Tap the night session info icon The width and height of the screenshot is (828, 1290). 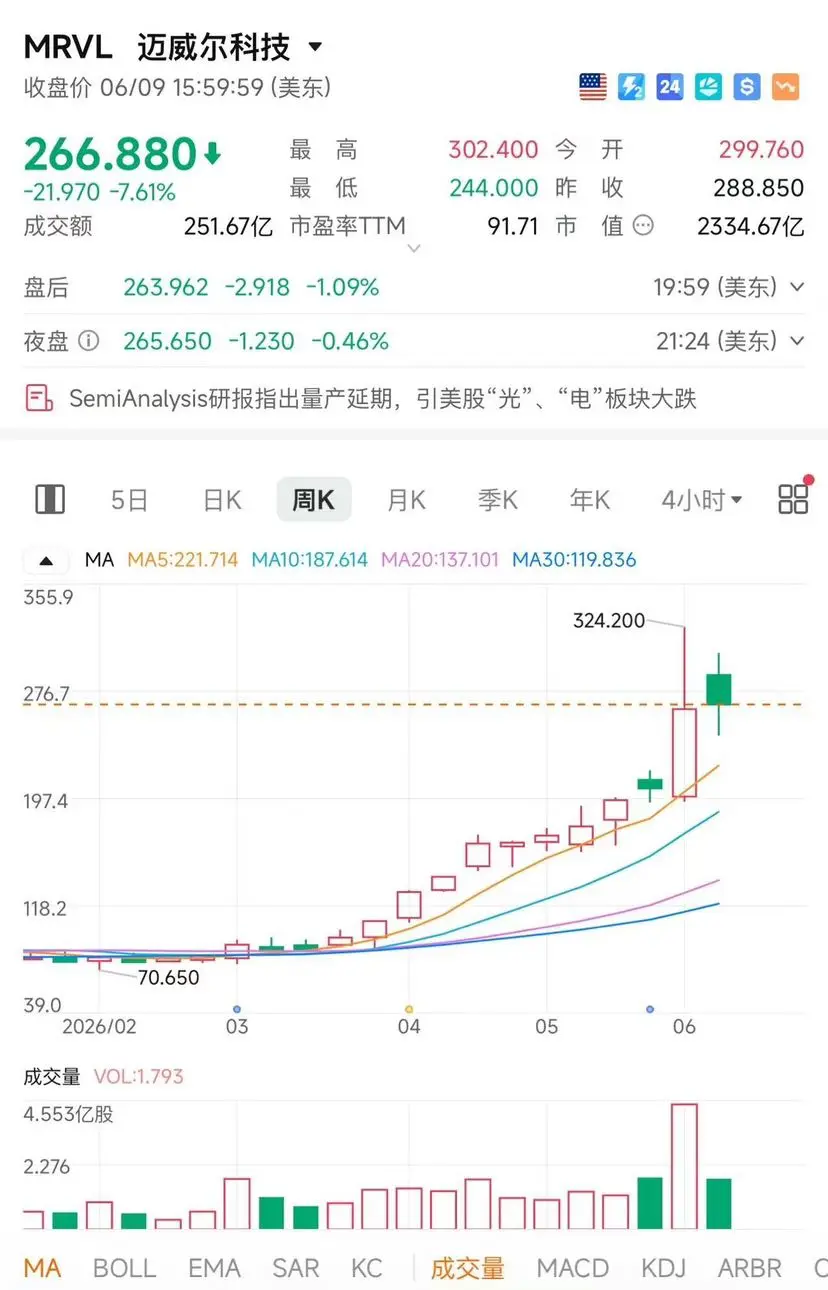click(89, 341)
